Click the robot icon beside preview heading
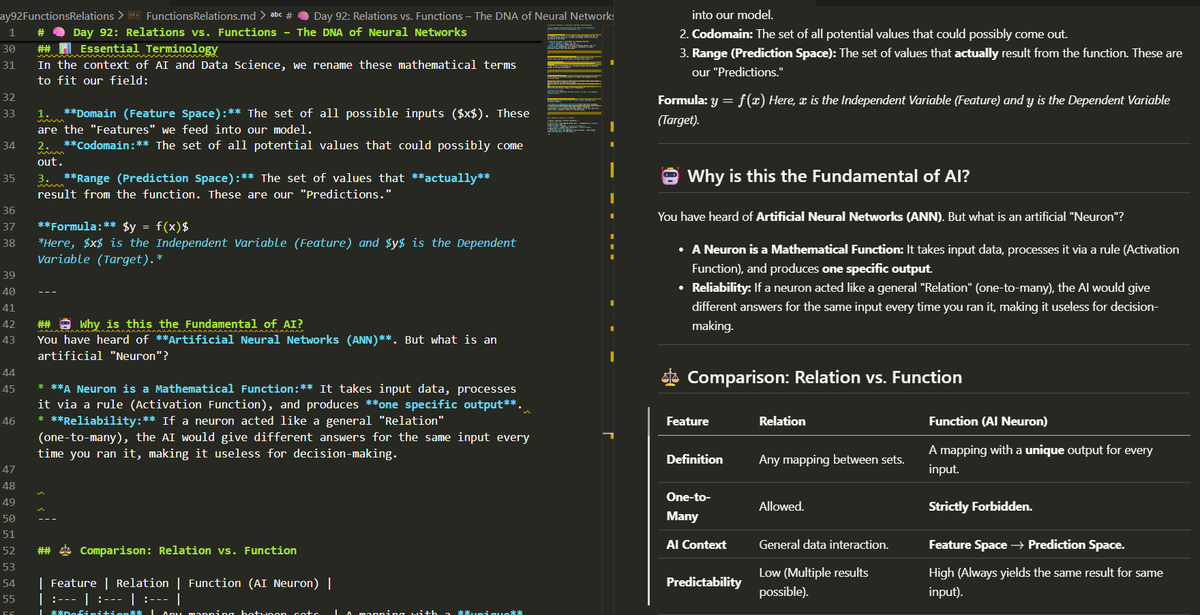This screenshot has width=1200, height=615. point(670,177)
